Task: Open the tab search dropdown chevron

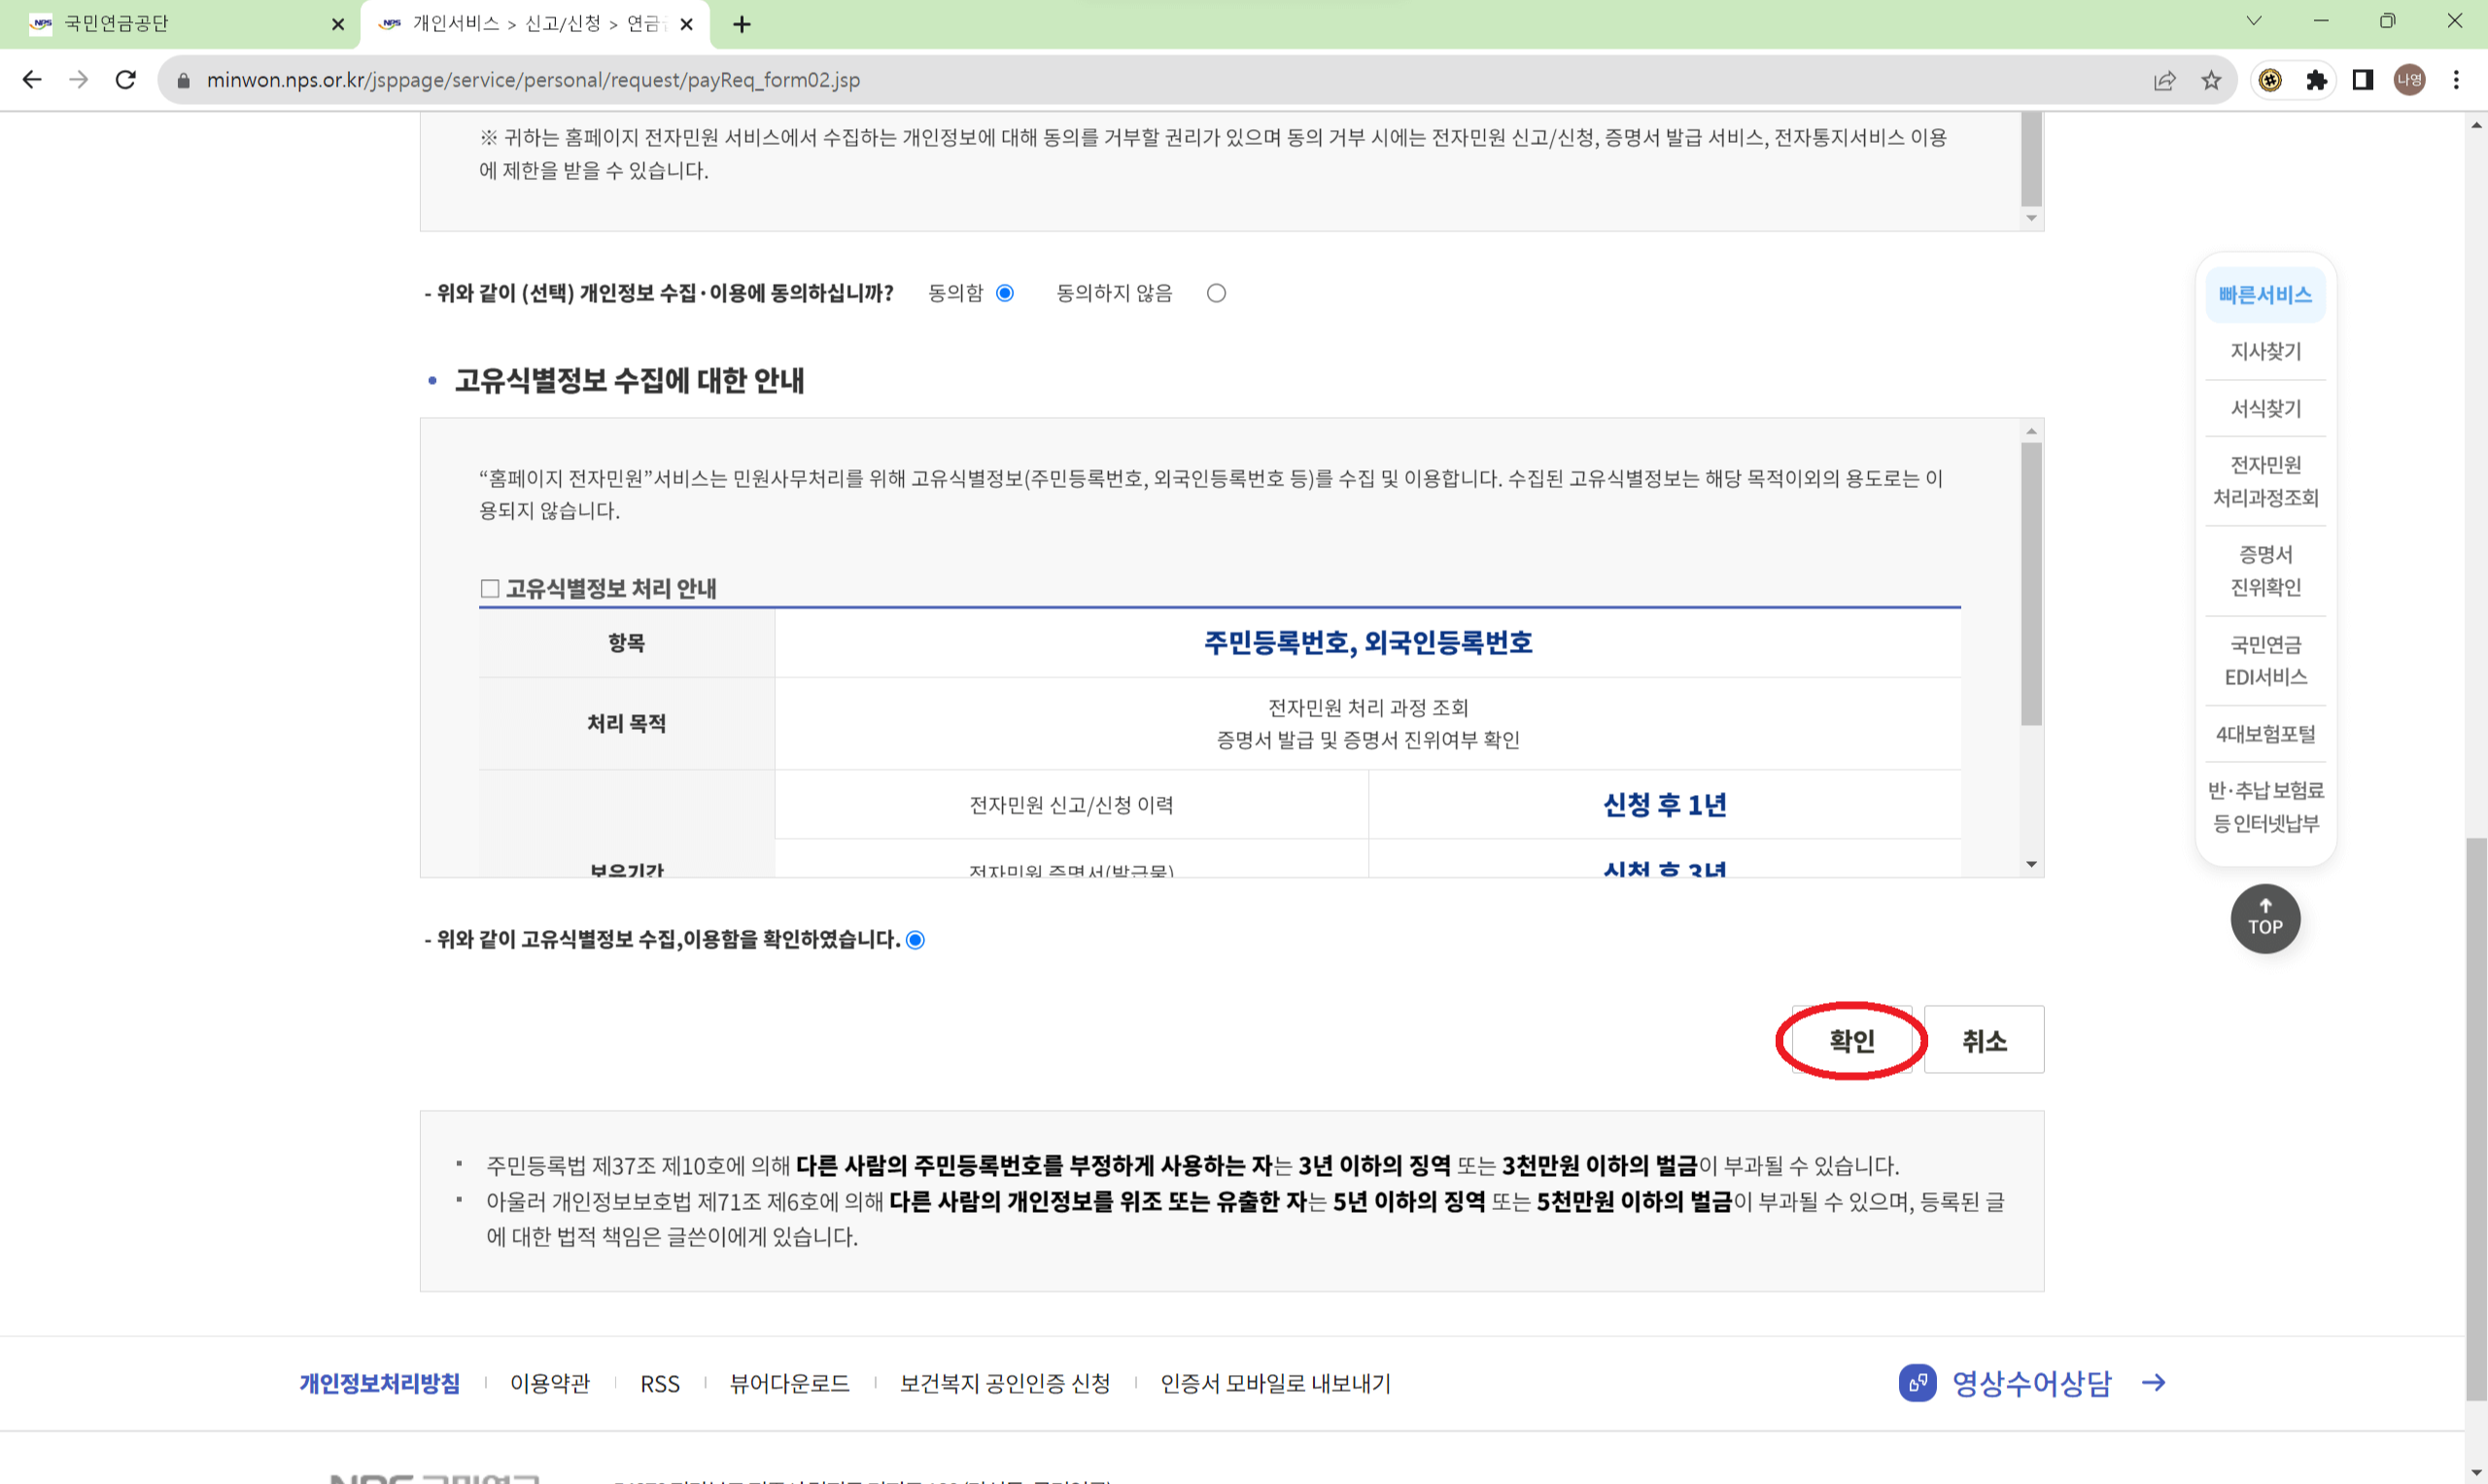Action: (2252, 22)
